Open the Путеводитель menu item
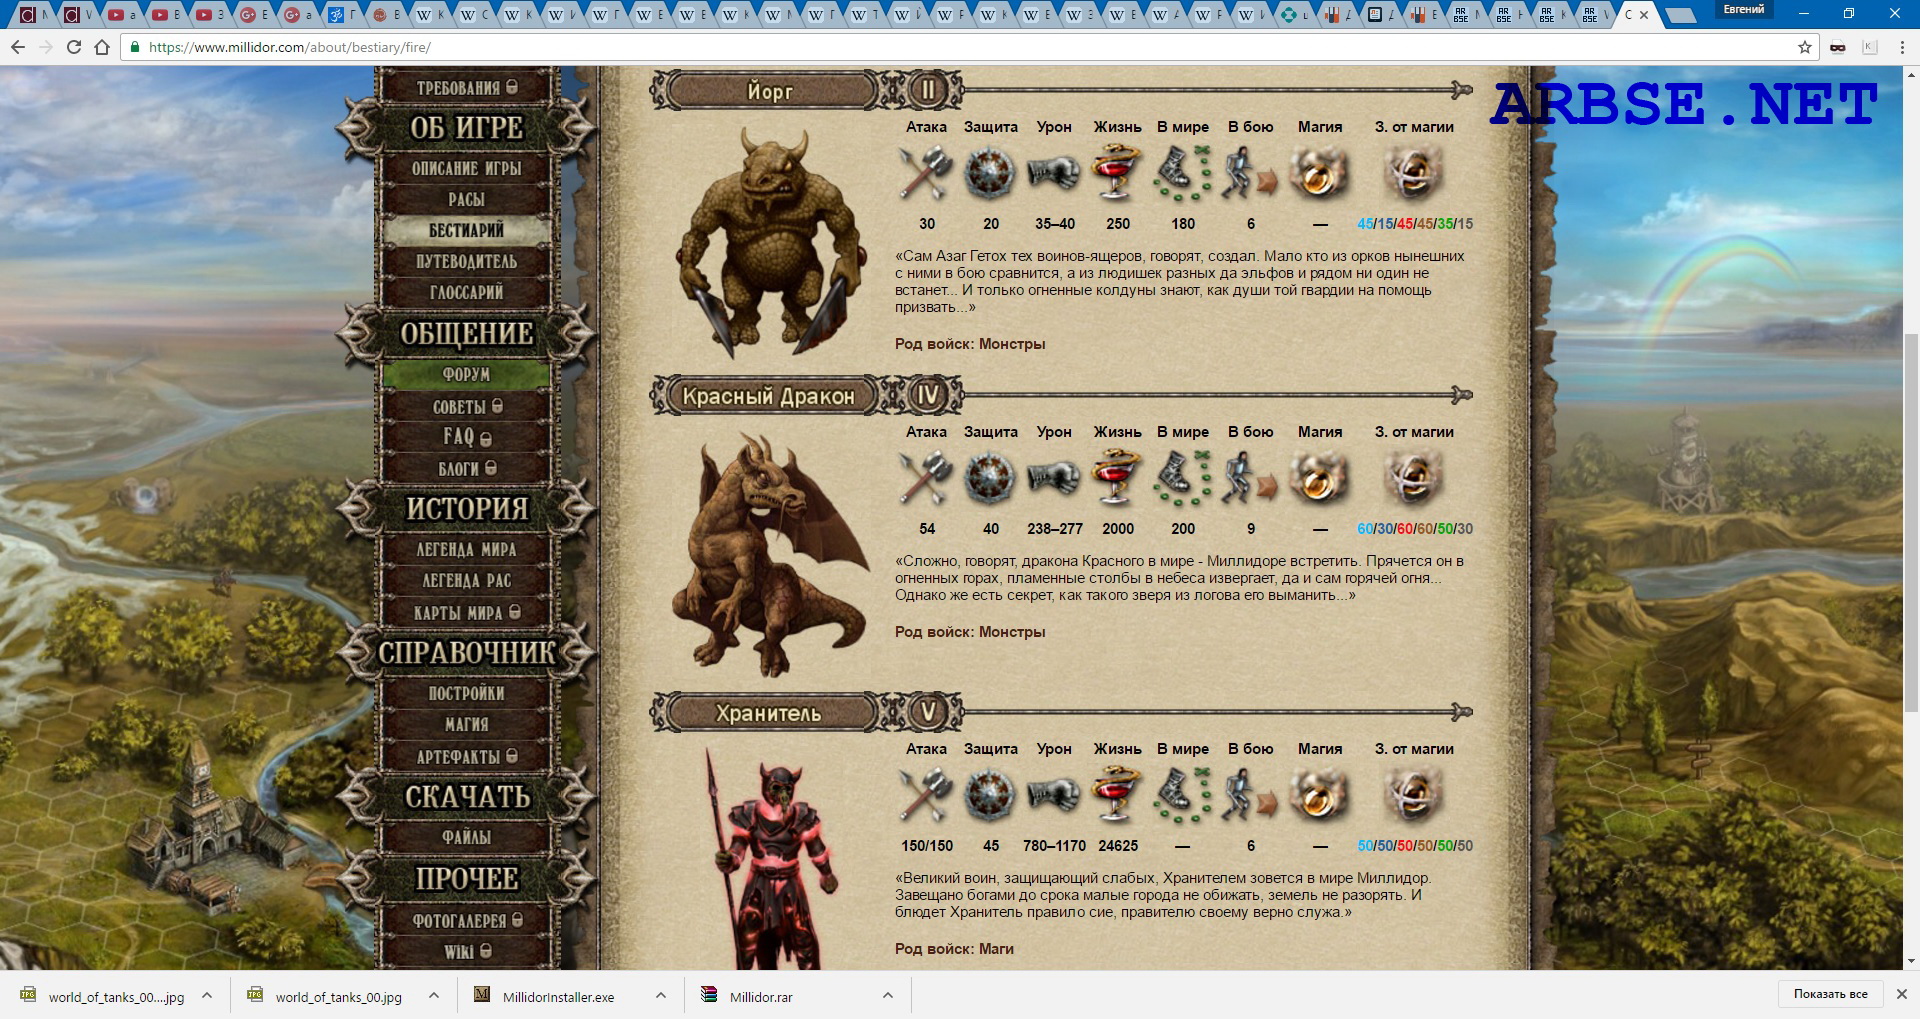Viewport: 1920px width, 1019px height. coord(466,261)
